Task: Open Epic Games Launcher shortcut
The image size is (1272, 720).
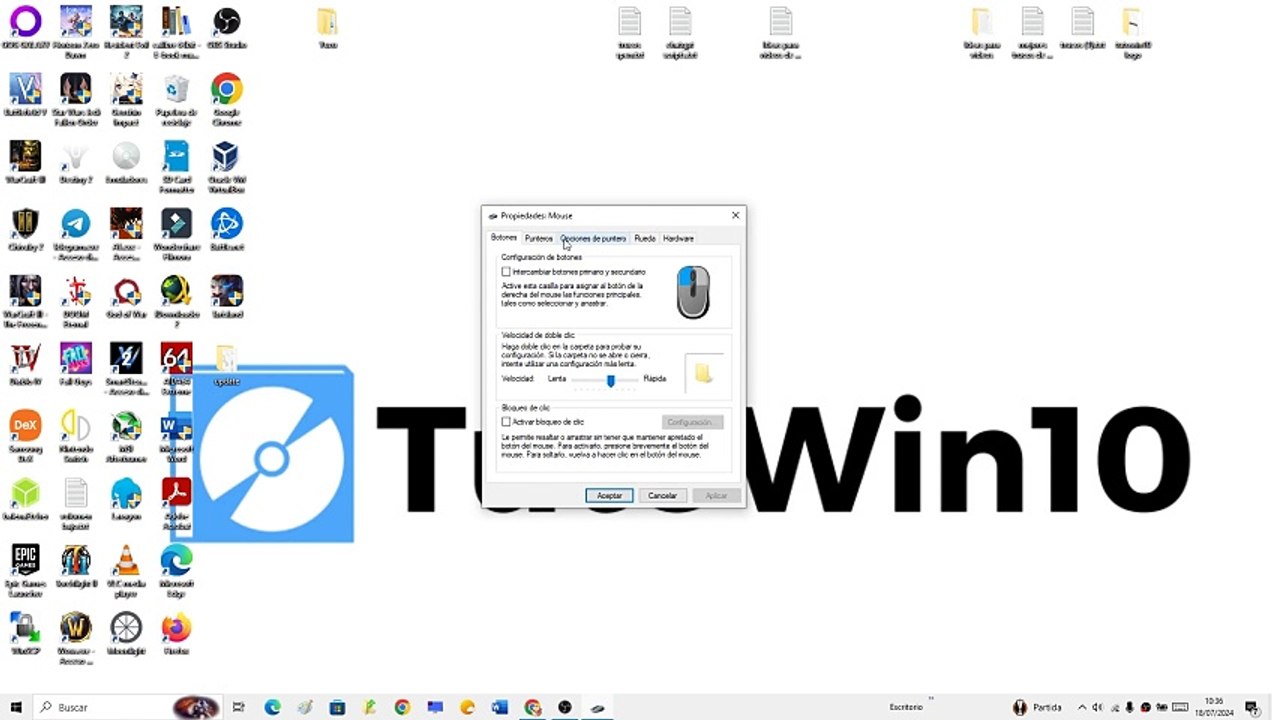Action: click(25, 571)
